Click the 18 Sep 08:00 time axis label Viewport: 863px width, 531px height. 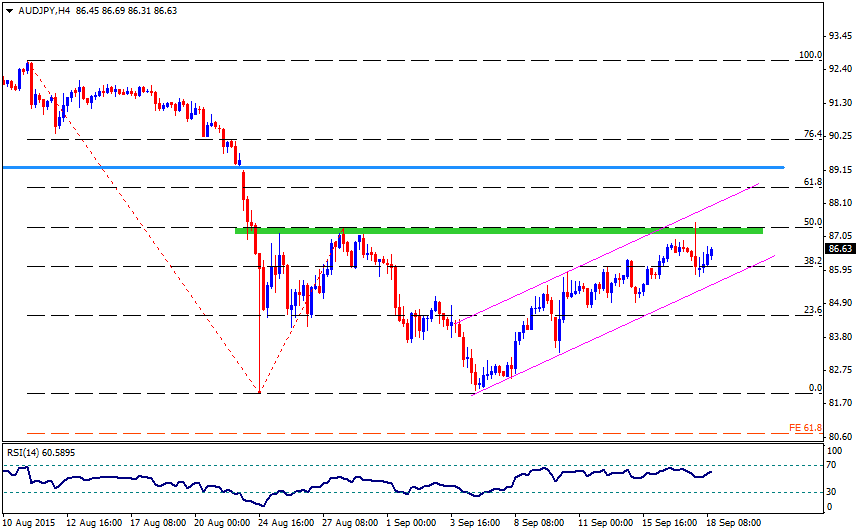pos(734,522)
